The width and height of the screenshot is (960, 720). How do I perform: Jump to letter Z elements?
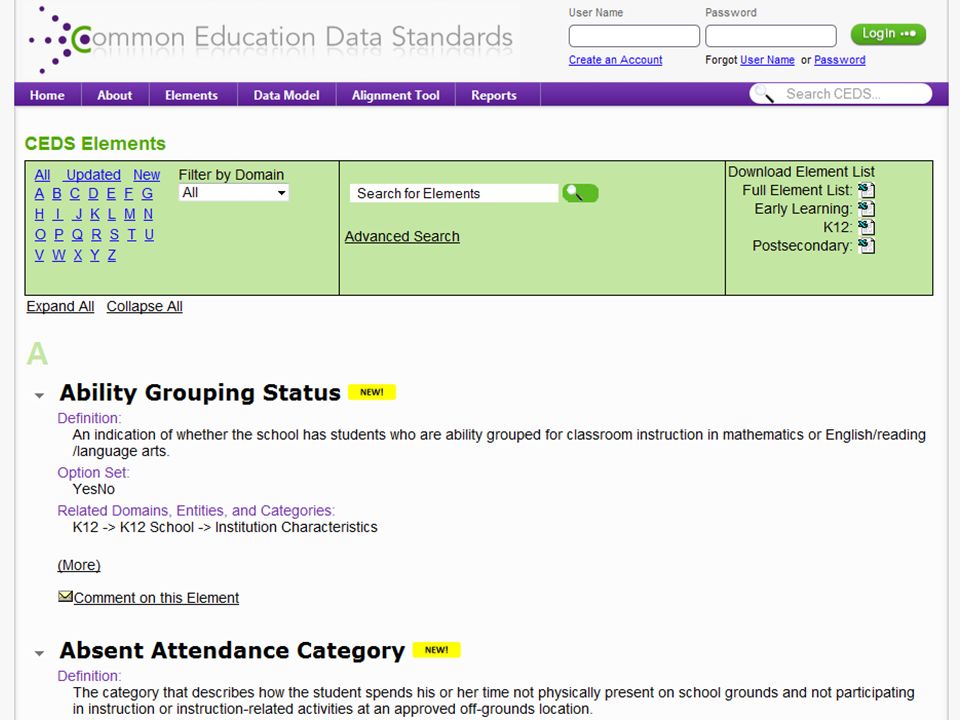point(112,255)
